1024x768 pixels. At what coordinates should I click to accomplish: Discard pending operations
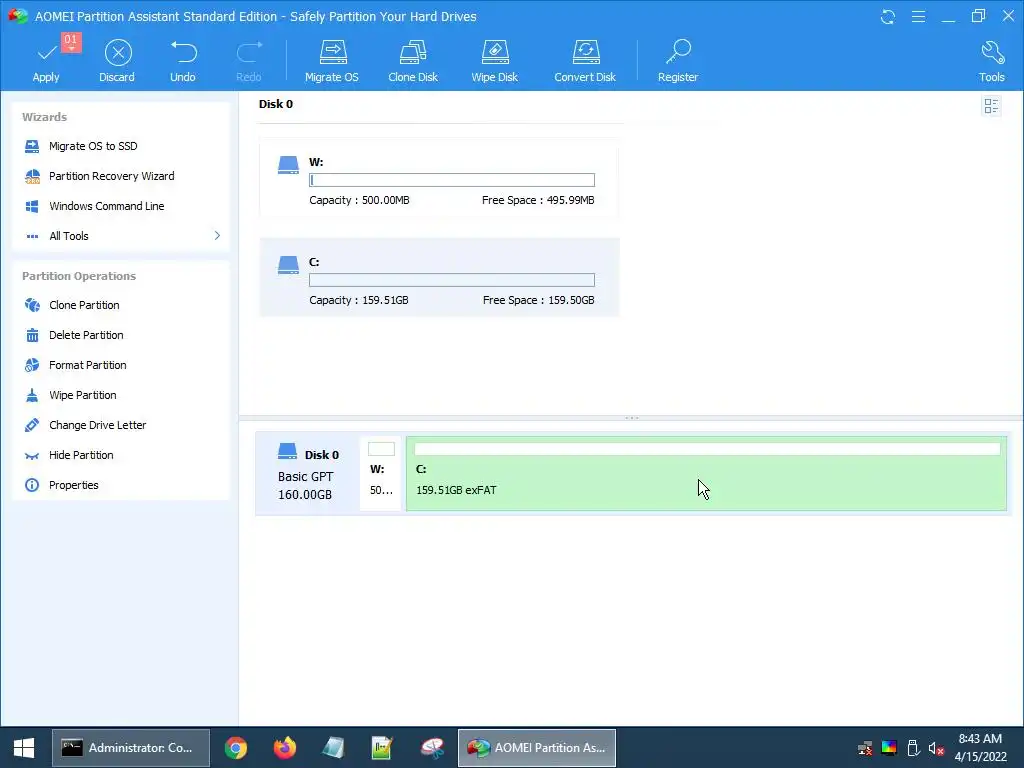tap(118, 61)
